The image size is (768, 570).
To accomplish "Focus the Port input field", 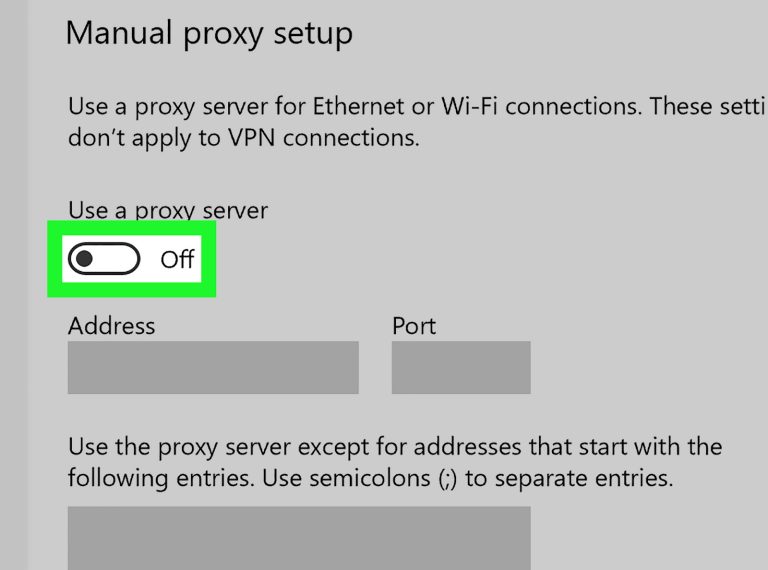I will click(460, 367).
